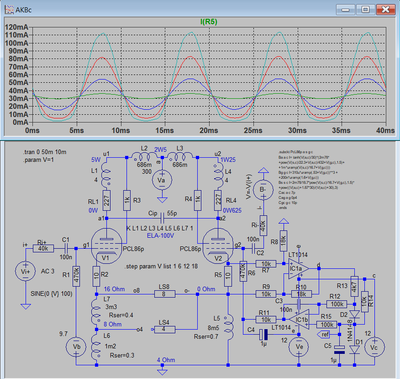Select the Vc voltage source symbol
This screenshot has height=379, width=400.
tap(374, 347)
